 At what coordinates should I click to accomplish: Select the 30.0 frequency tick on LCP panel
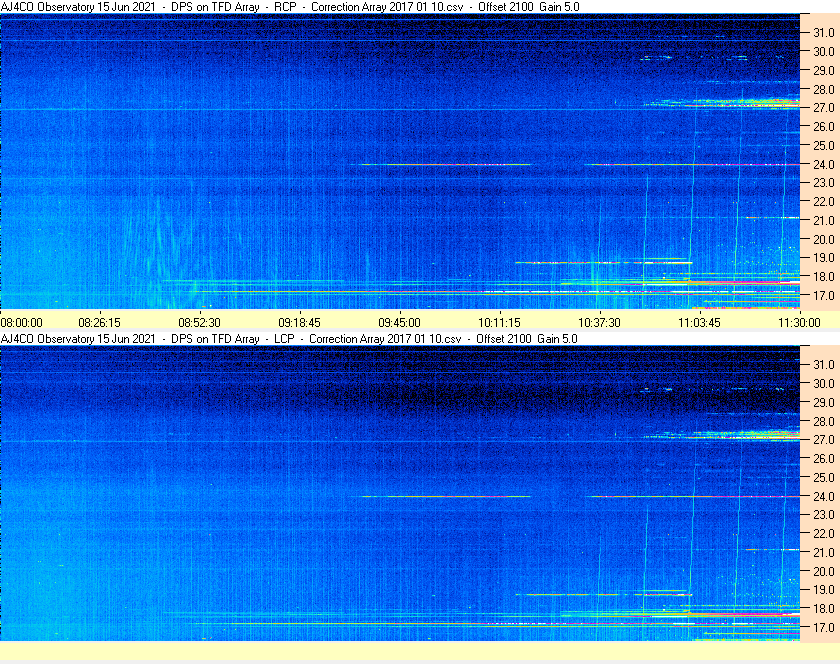coord(823,383)
